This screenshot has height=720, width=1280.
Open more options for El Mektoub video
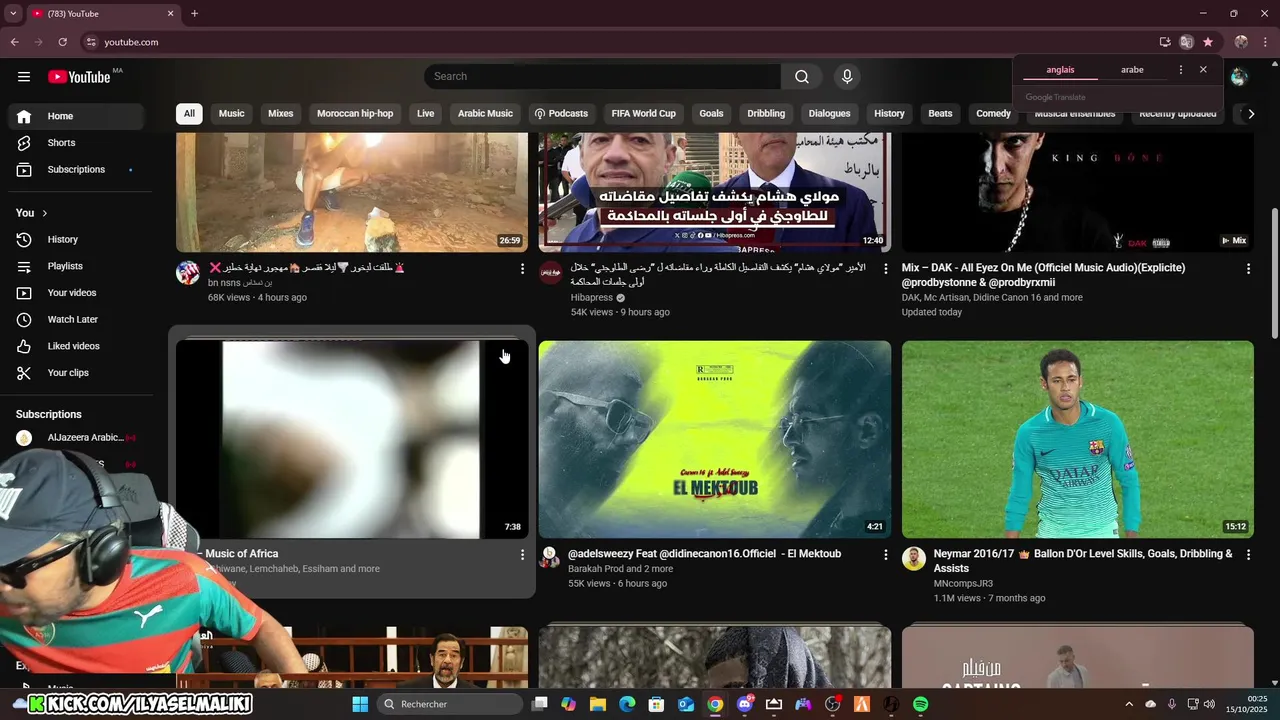(885, 555)
